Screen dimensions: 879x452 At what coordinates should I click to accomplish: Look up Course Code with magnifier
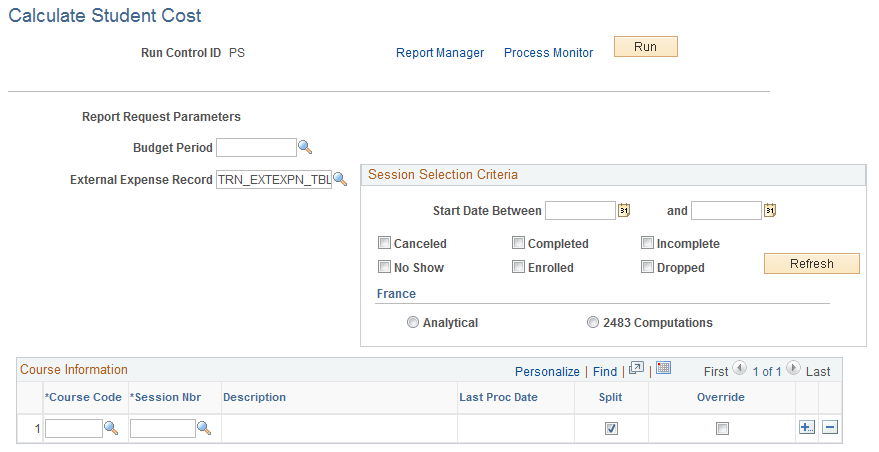(x=111, y=428)
